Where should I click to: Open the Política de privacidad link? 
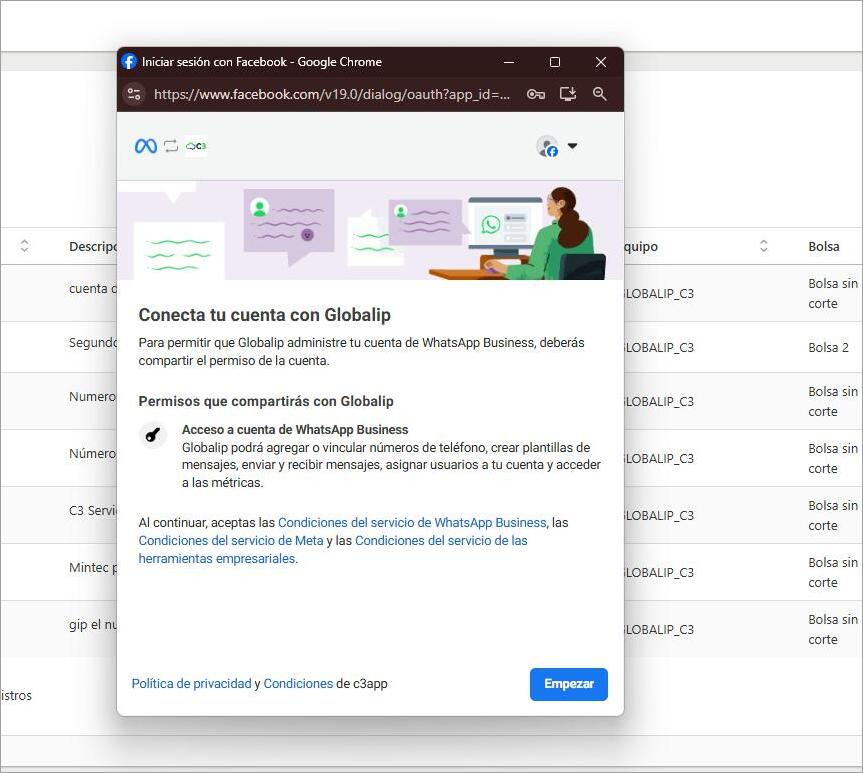click(x=191, y=684)
